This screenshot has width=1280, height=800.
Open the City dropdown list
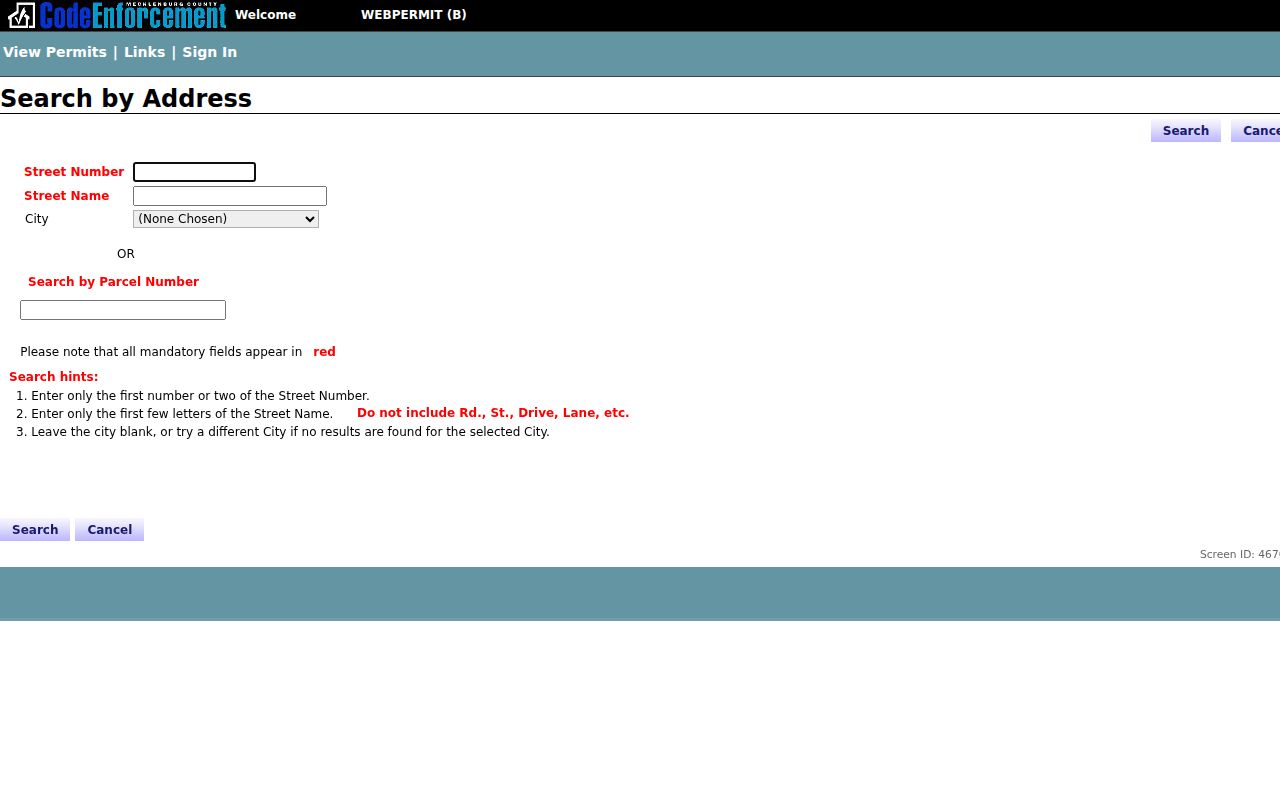tap(226, 219)
